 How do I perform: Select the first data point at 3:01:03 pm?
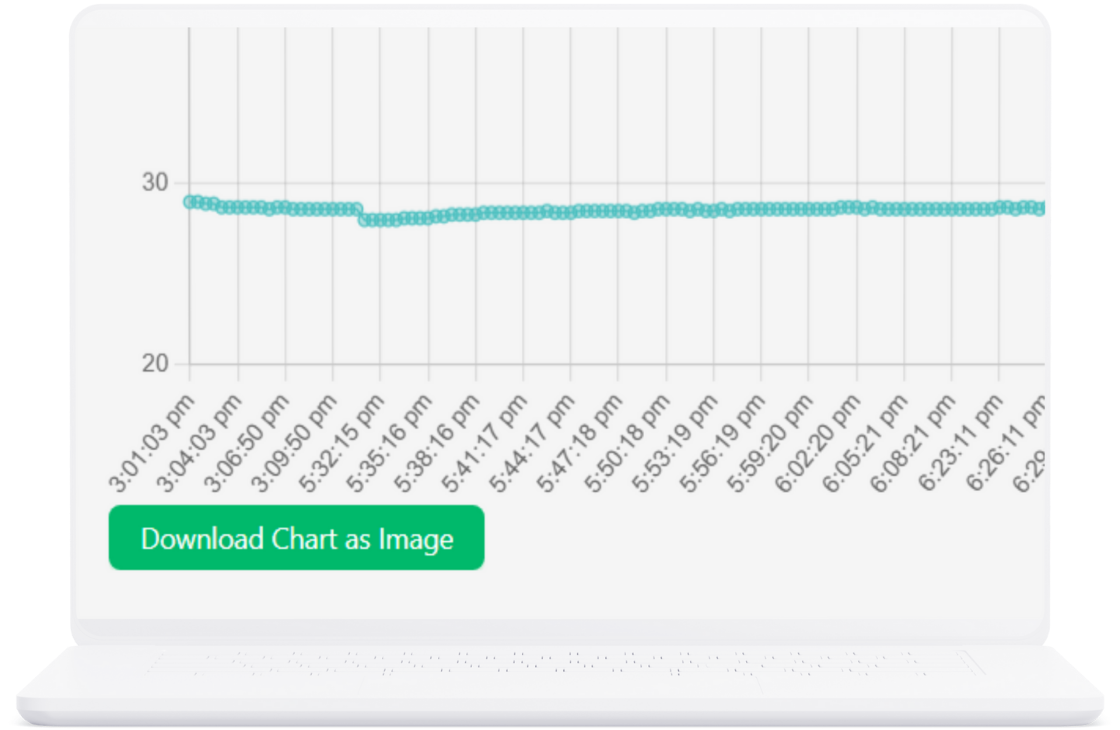pyautogui.click(x=190, y=202)
